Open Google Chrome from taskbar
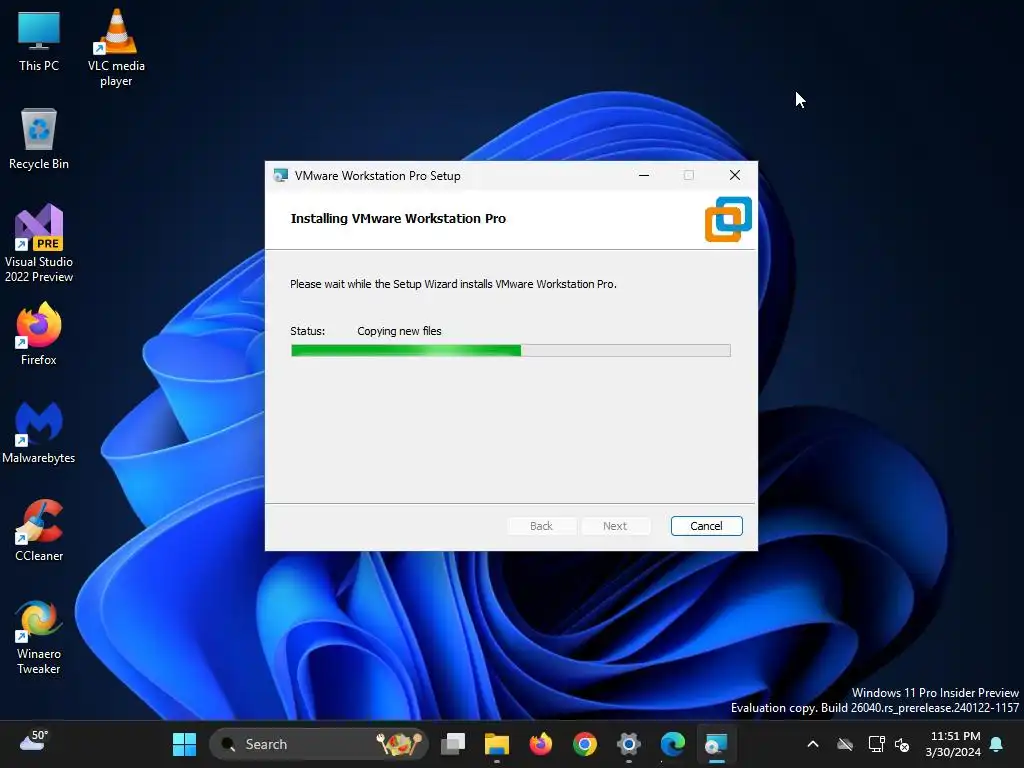 pyautogui.click(x=584, y=744)
